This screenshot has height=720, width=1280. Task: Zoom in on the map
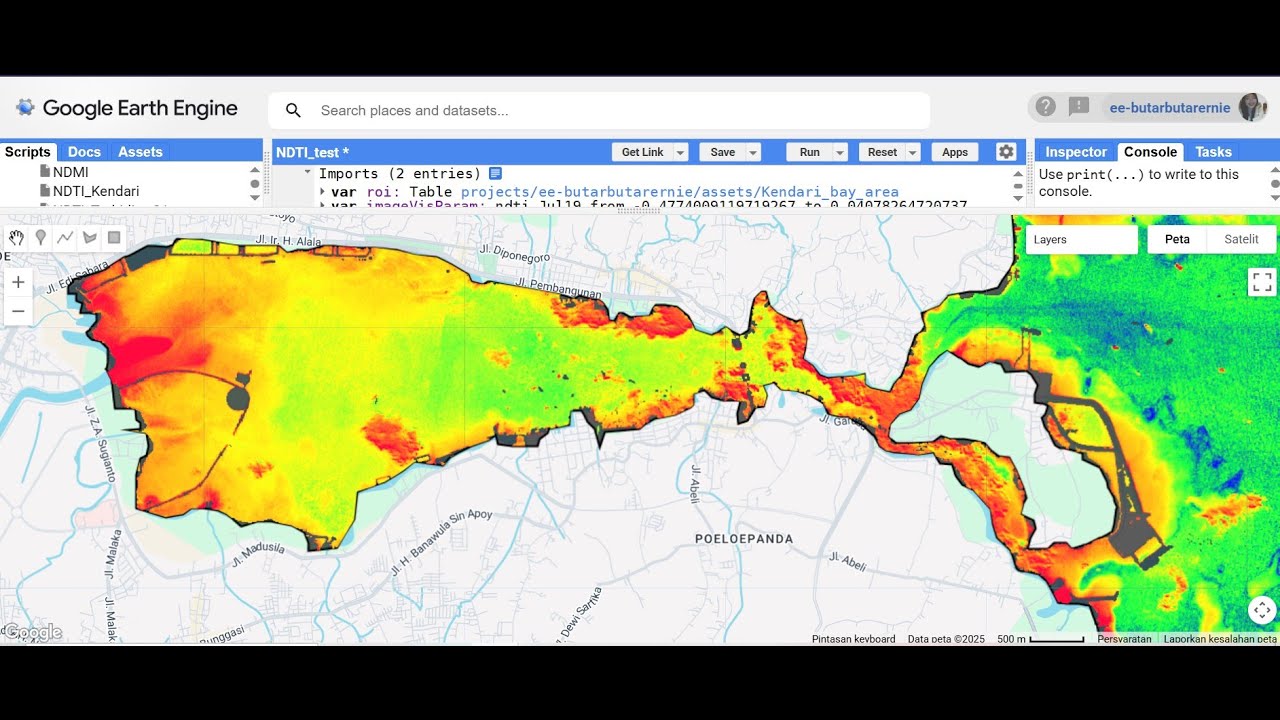click(x=18, y=282)
